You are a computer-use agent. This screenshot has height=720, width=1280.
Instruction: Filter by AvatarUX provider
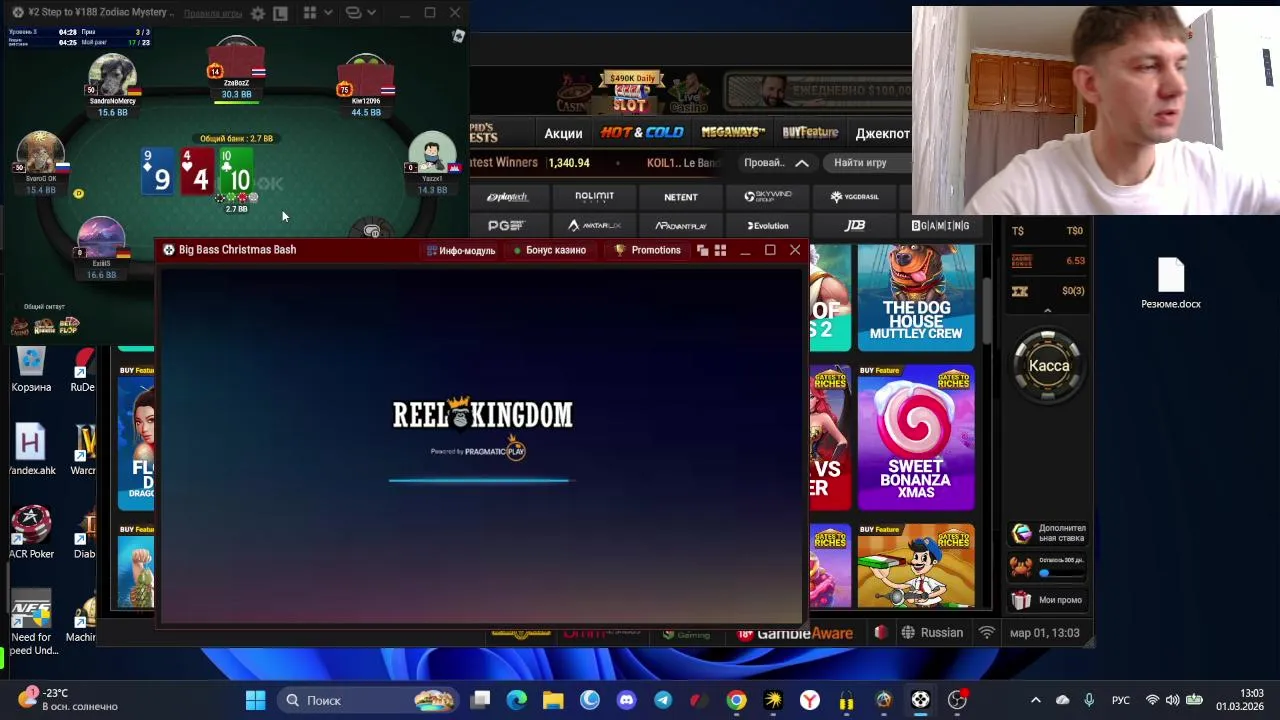point(594,226)
